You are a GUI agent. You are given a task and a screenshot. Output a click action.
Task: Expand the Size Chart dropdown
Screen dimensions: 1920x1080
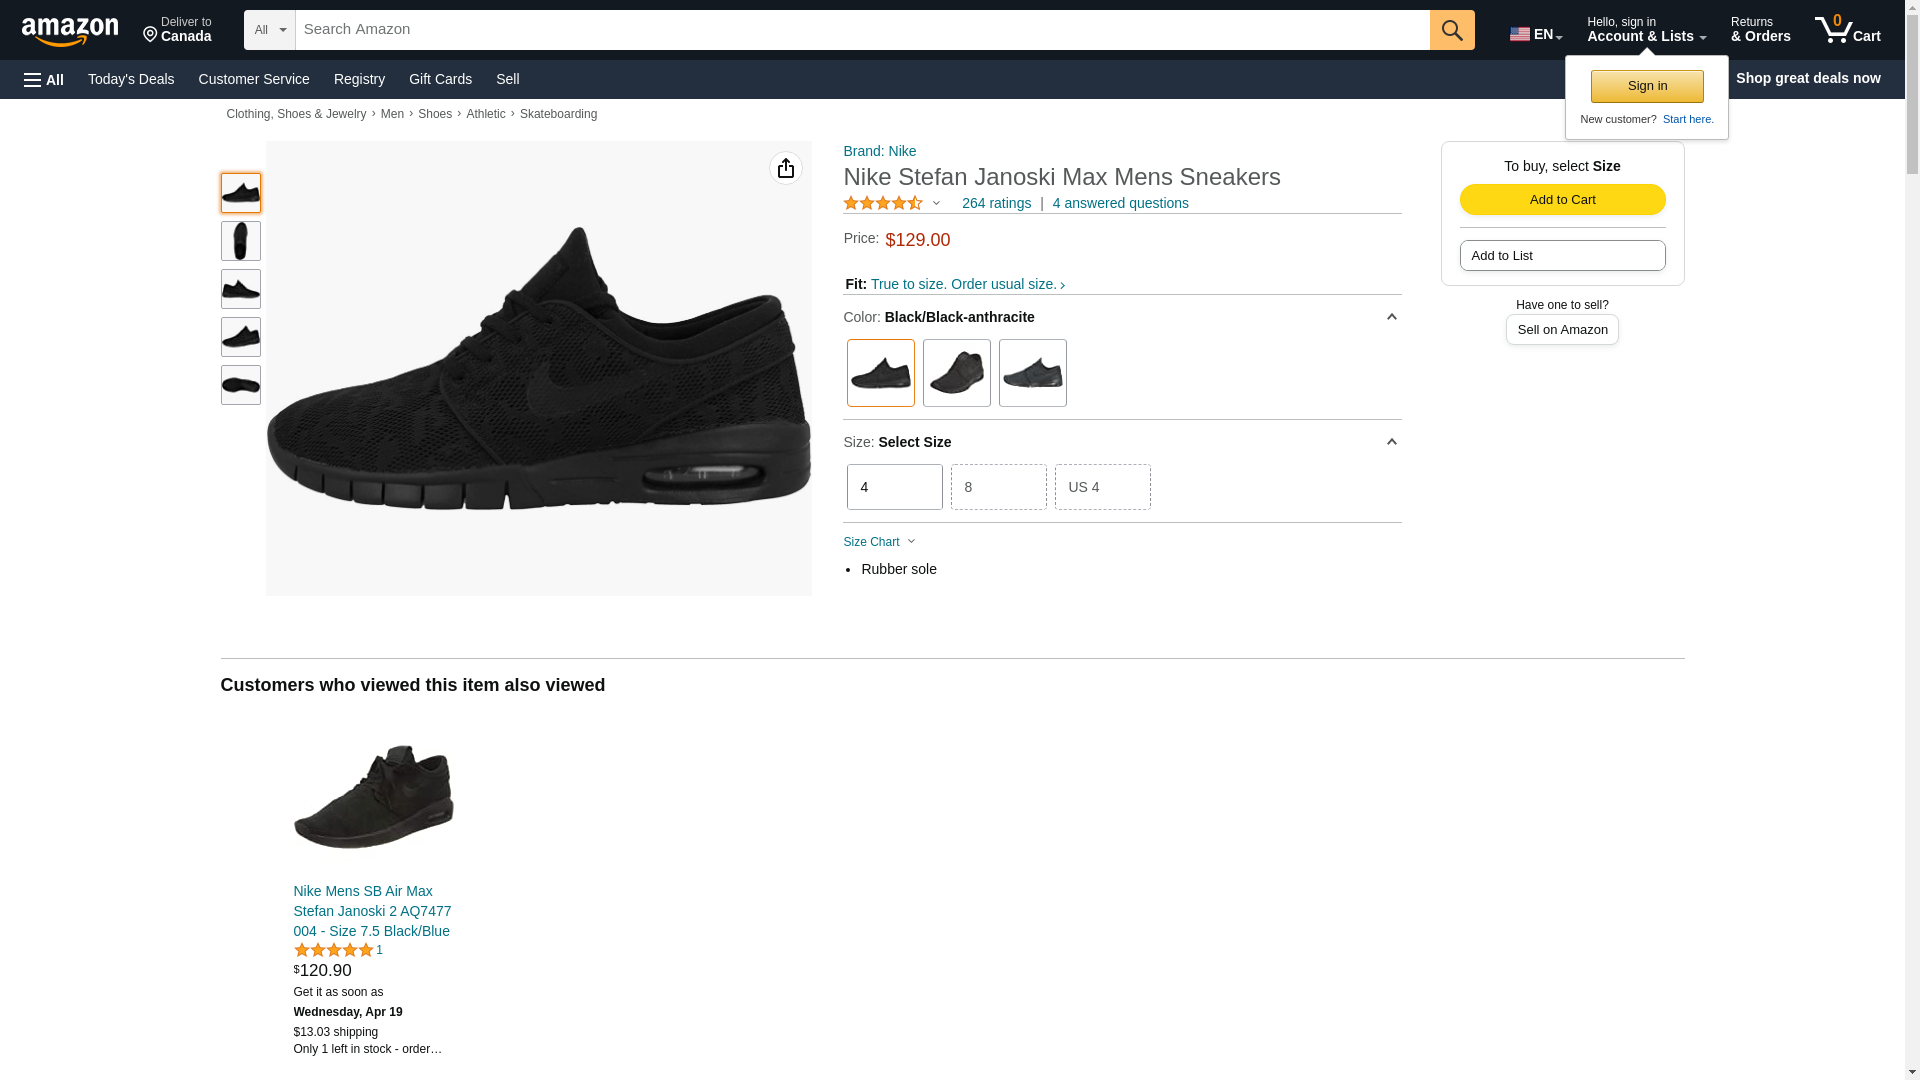click(879, 542)
